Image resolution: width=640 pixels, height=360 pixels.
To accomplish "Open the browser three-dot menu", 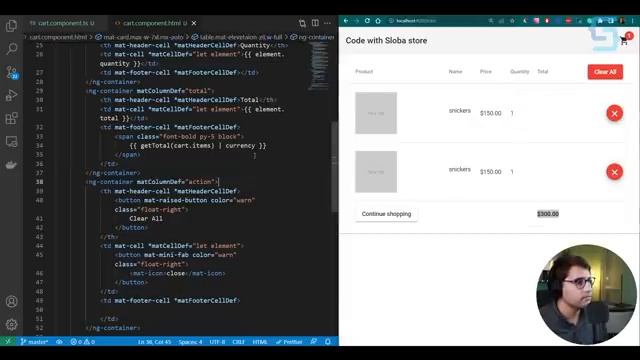I will (633, 20).
